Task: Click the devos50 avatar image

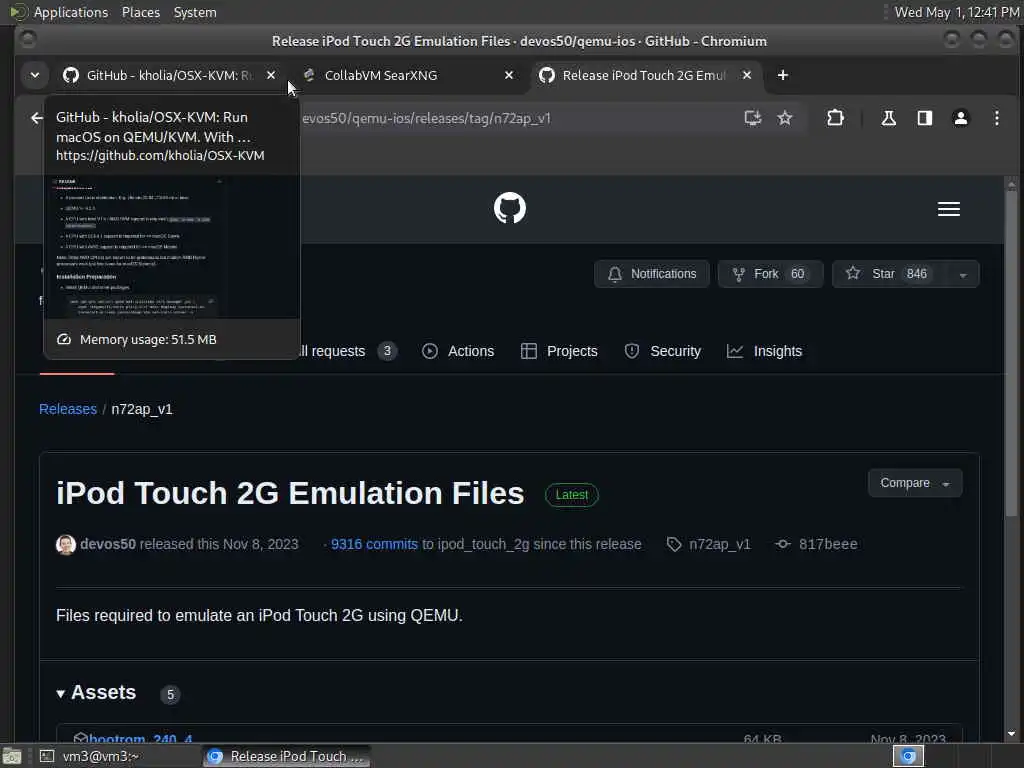Action: tap(65, 545)
